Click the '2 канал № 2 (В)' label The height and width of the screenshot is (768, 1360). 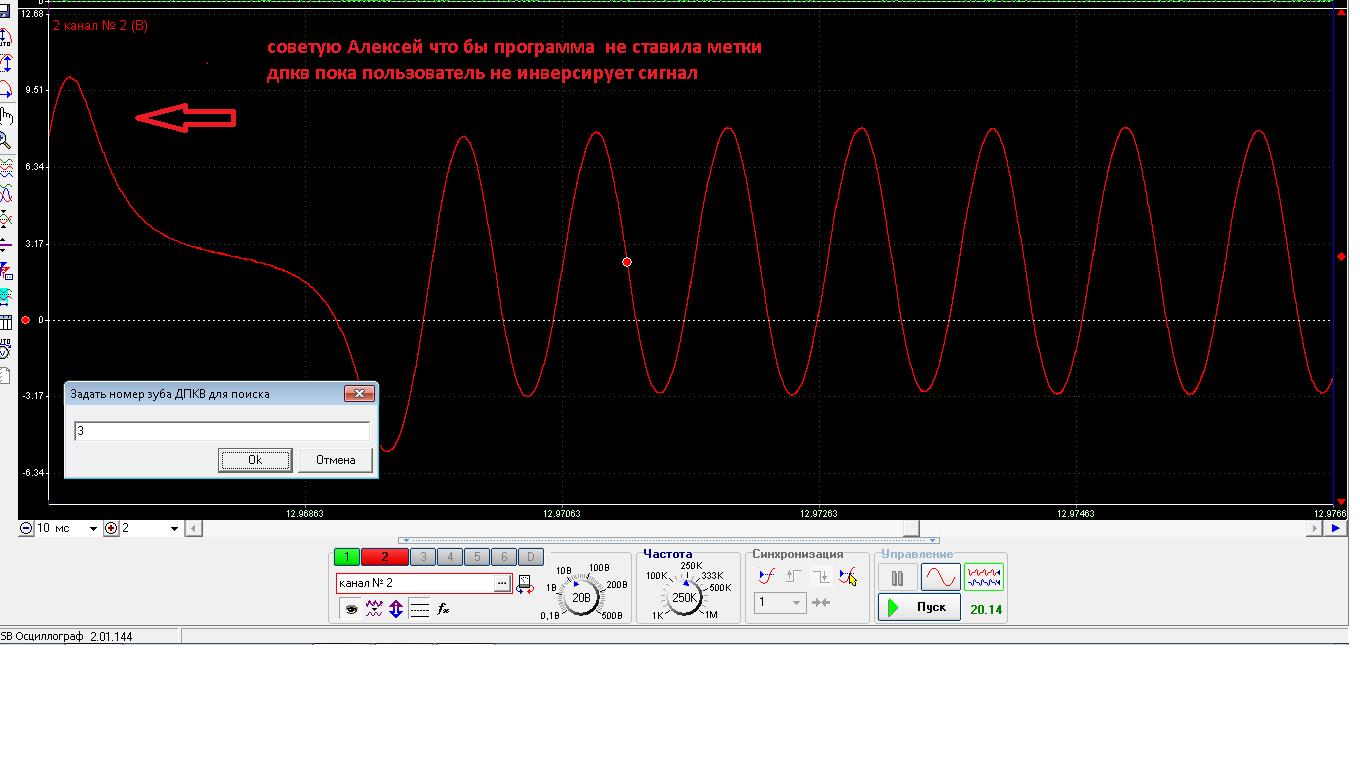click(x=100, y=25)
